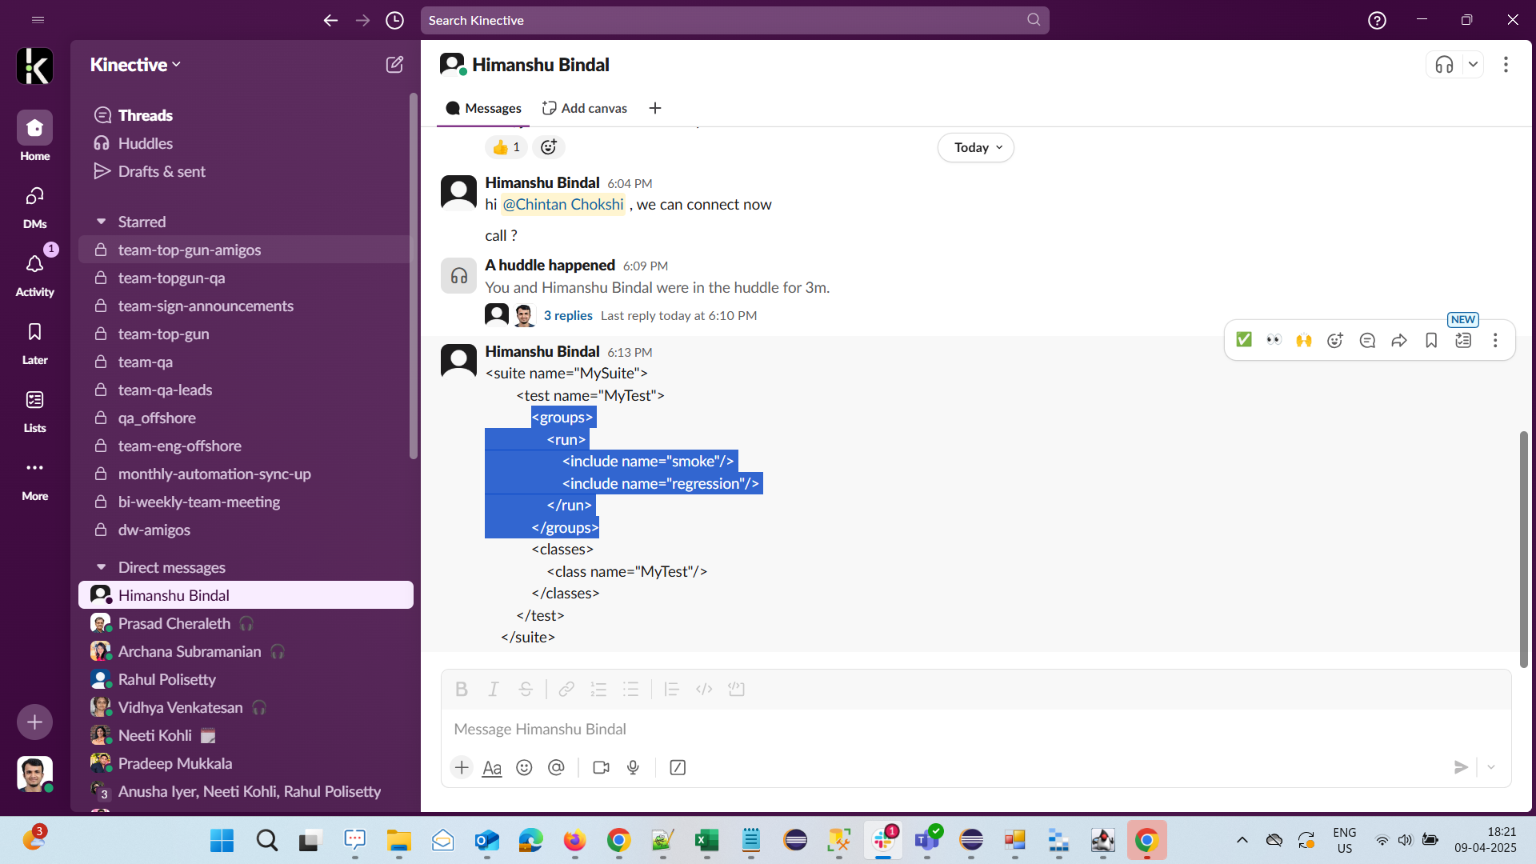The image size is (1536, 864).
Task: React with the eyes emoji
Action: click(x=1274, y=340)
